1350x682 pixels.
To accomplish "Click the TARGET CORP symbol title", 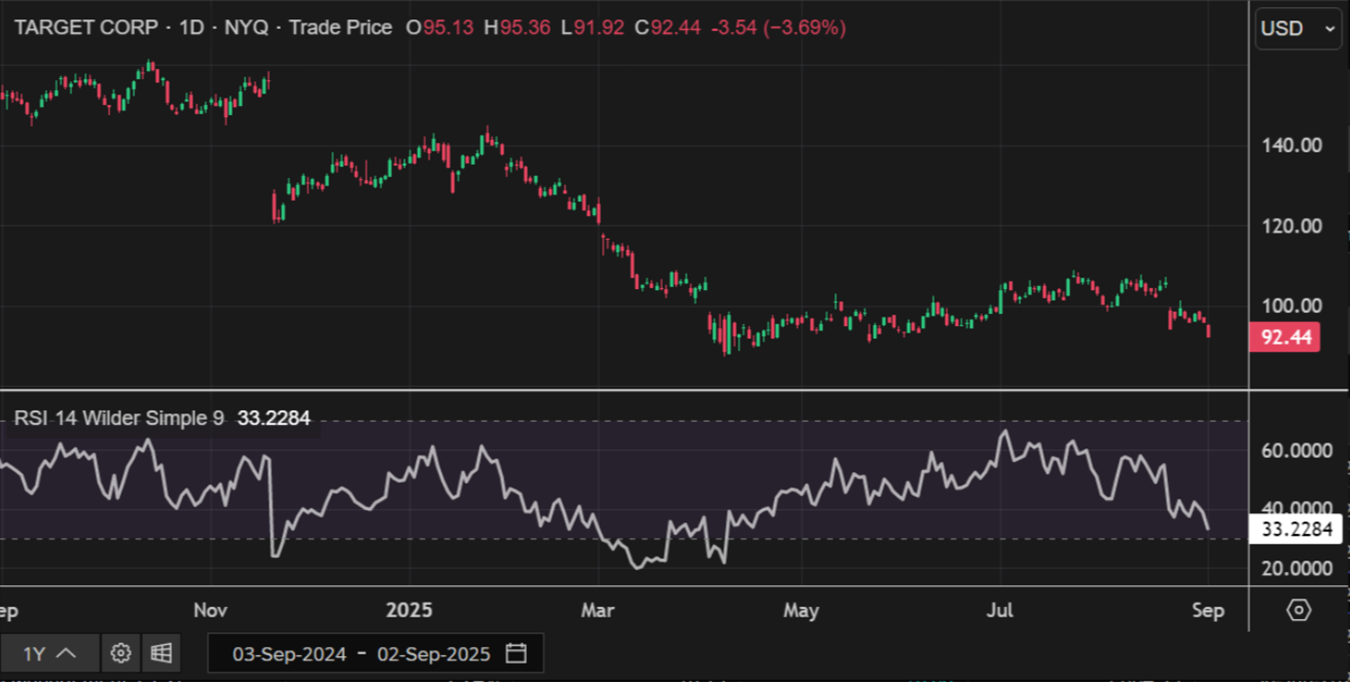I will (x=86, y=28).
